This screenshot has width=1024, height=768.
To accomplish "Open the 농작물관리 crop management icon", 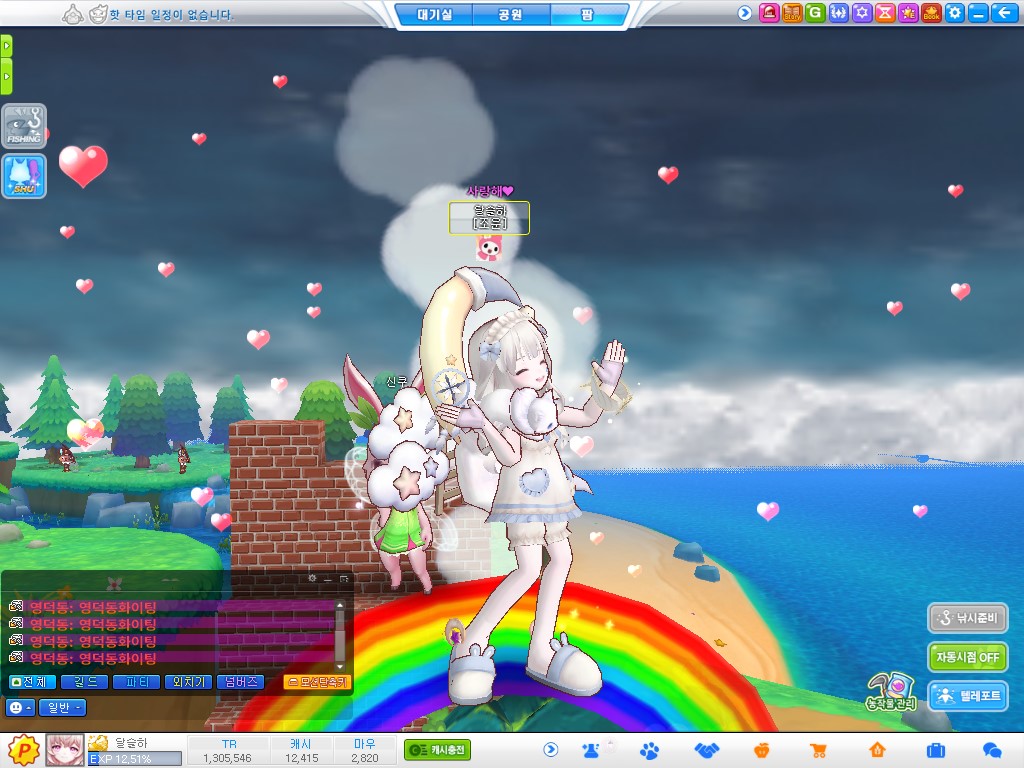I will [891, 692].
